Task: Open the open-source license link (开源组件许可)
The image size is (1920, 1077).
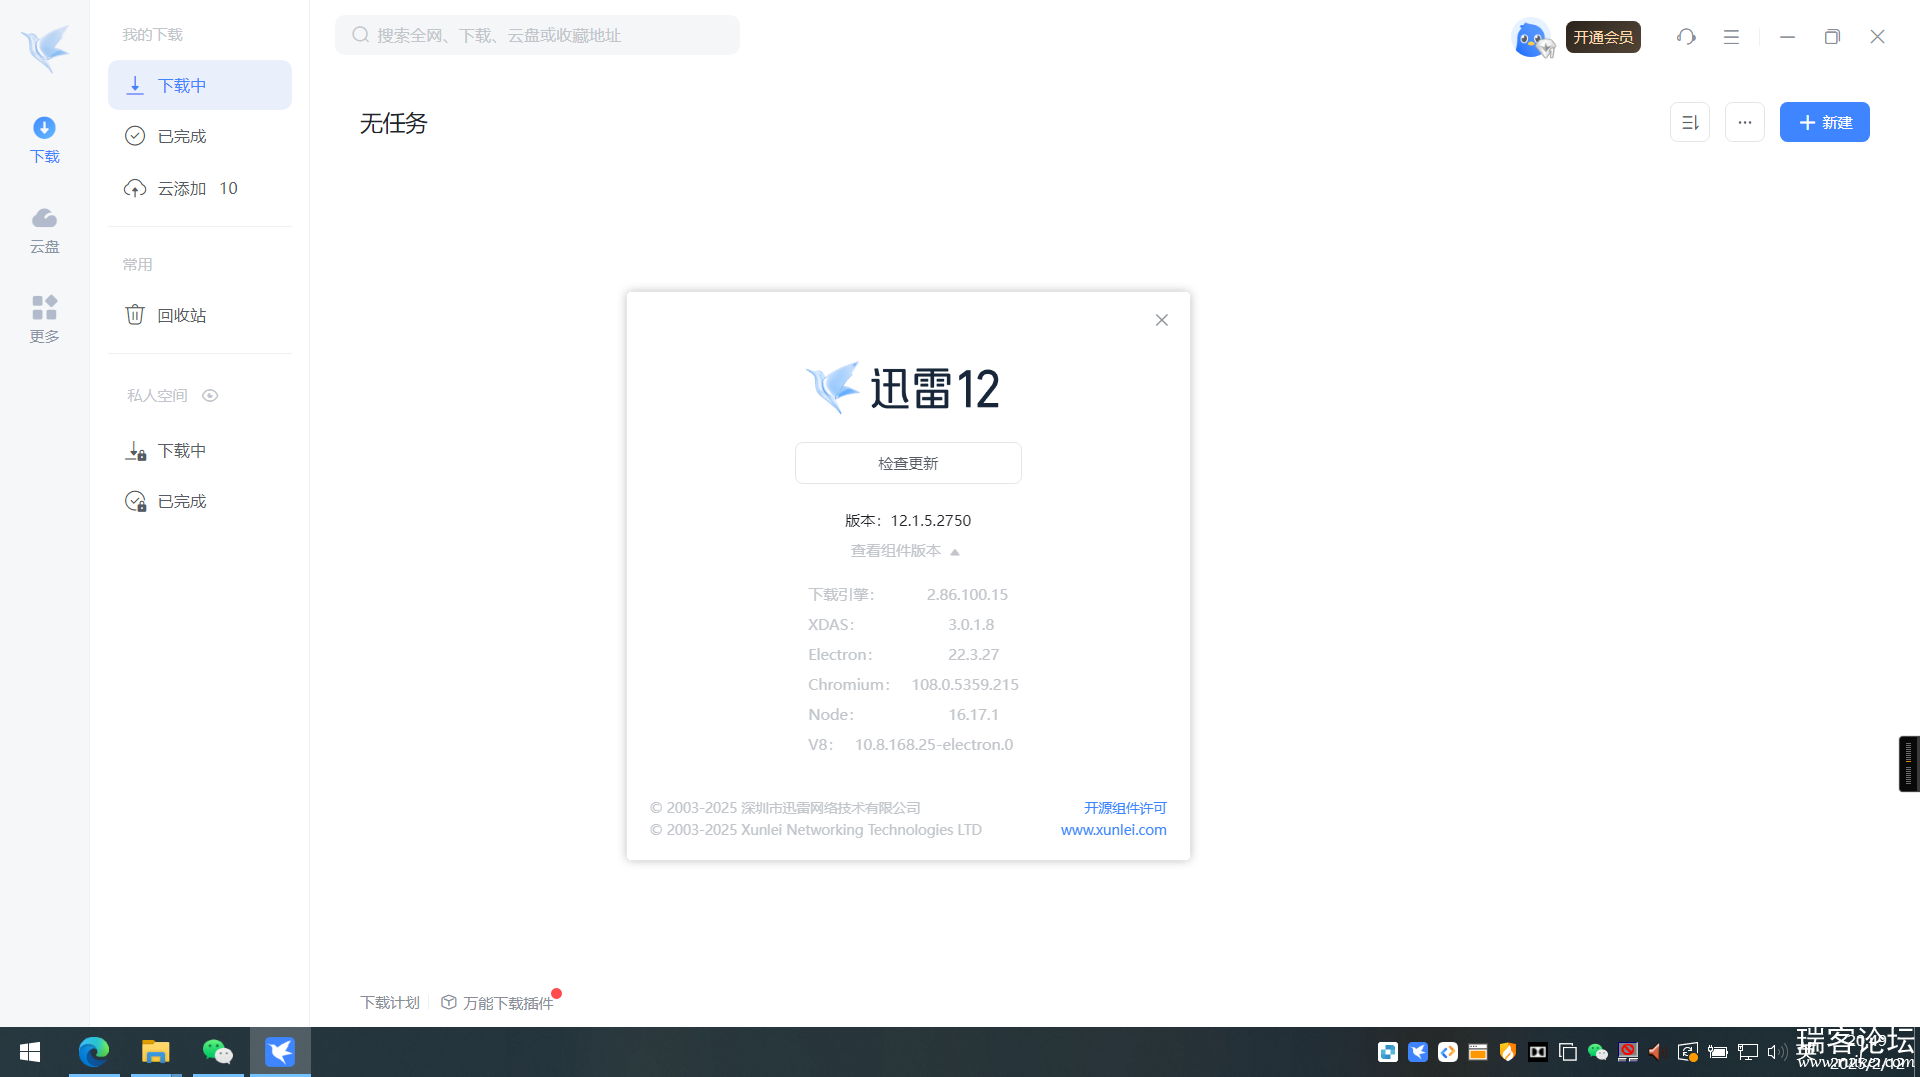Action: 1125,808
